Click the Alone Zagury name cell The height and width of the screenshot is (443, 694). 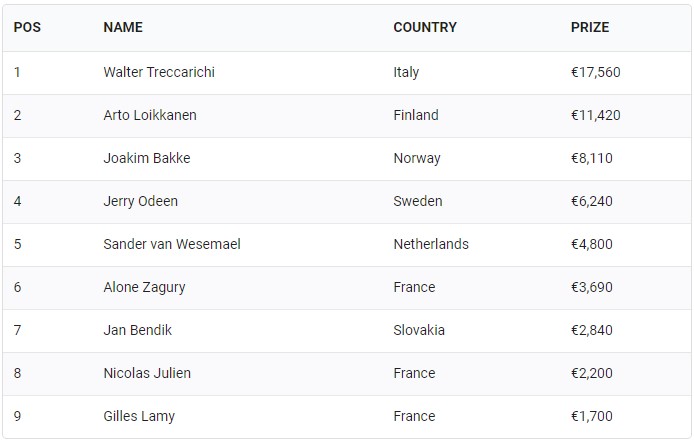tap(144, 288)
